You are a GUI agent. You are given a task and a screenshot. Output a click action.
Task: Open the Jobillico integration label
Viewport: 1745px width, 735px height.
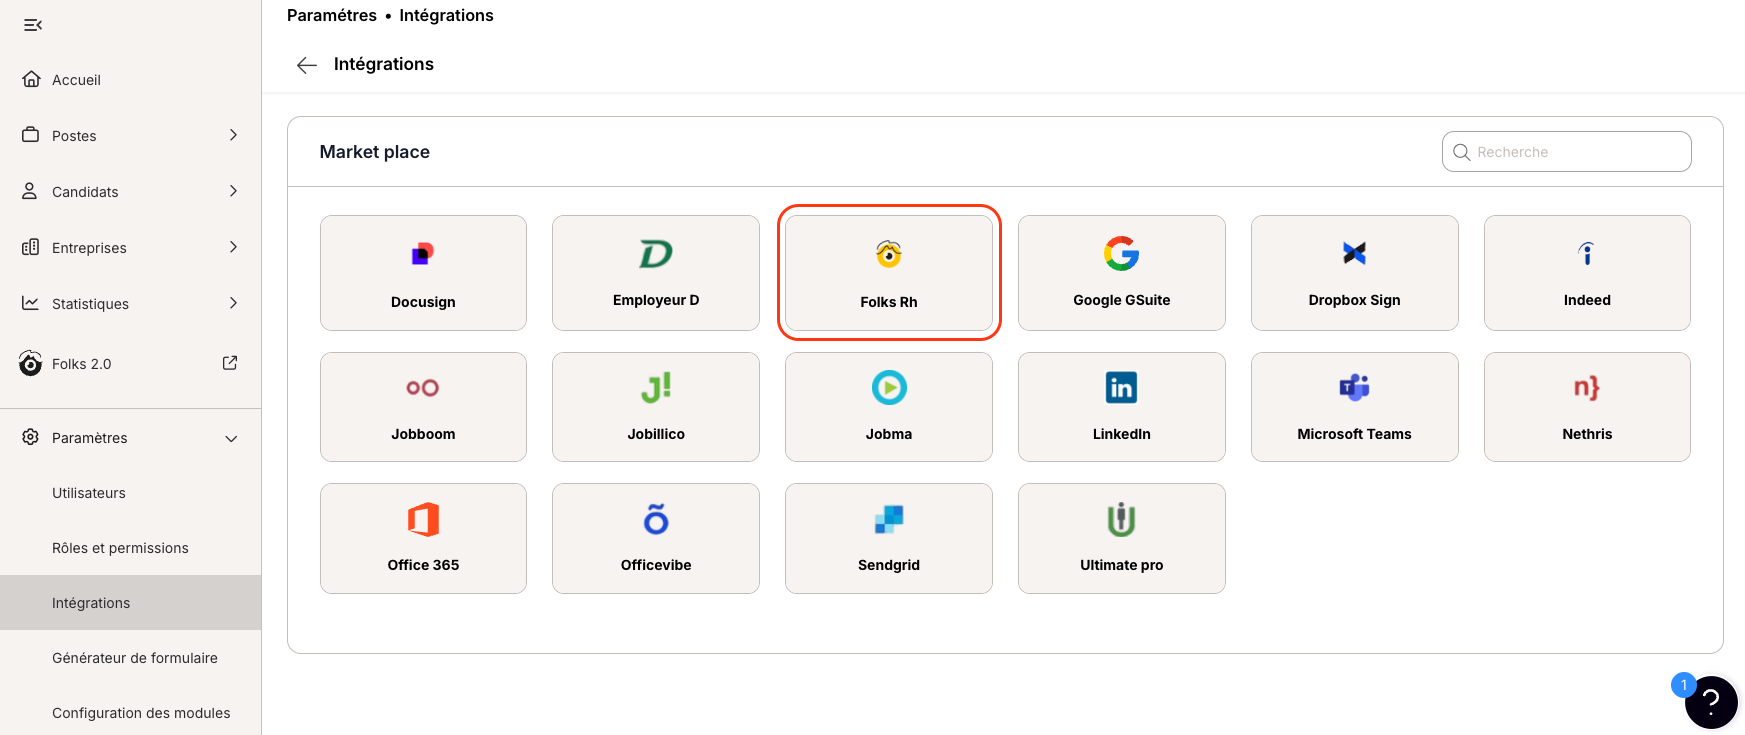coord(656,434)
